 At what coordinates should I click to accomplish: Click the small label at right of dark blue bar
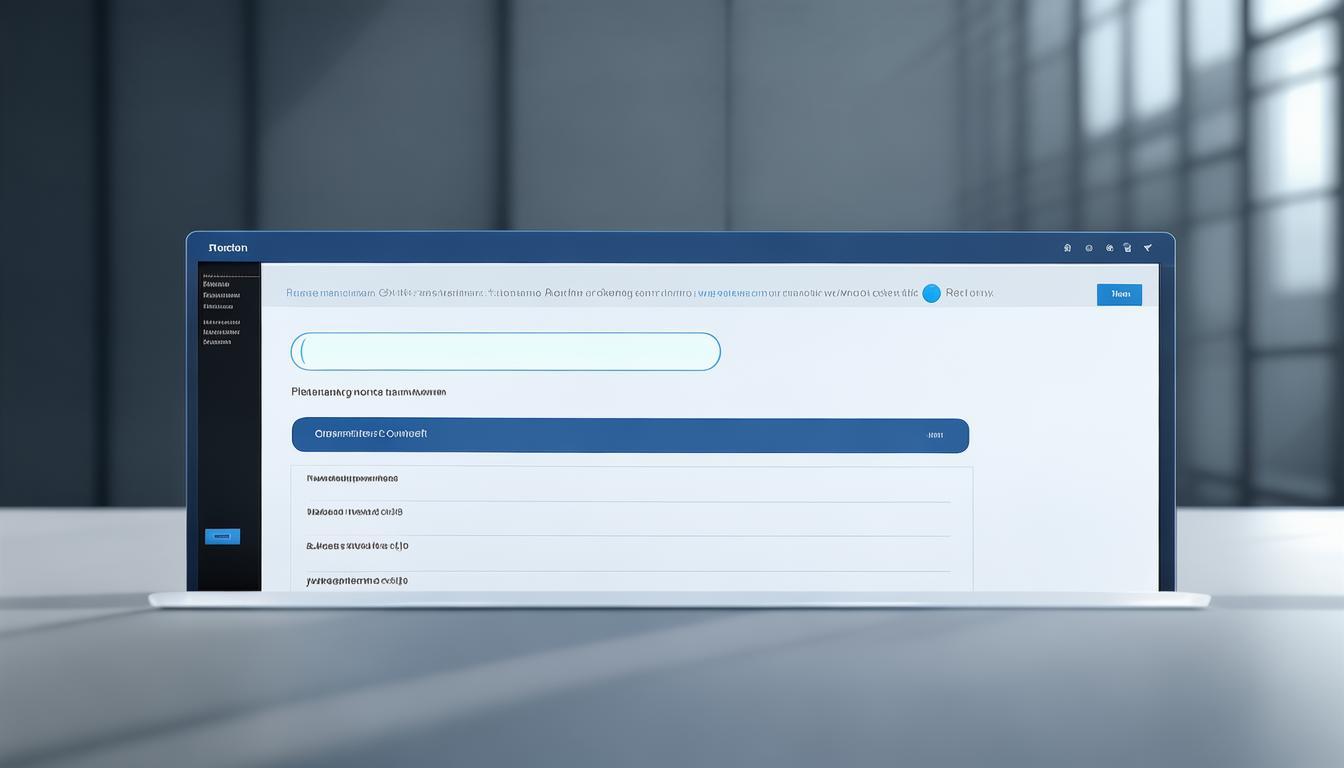(x=935, y=435)
